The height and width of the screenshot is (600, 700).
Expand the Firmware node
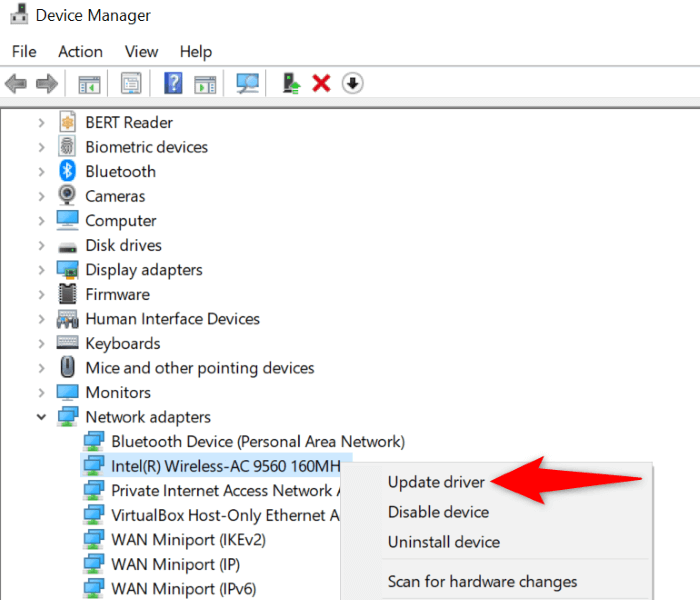point(41,294)
